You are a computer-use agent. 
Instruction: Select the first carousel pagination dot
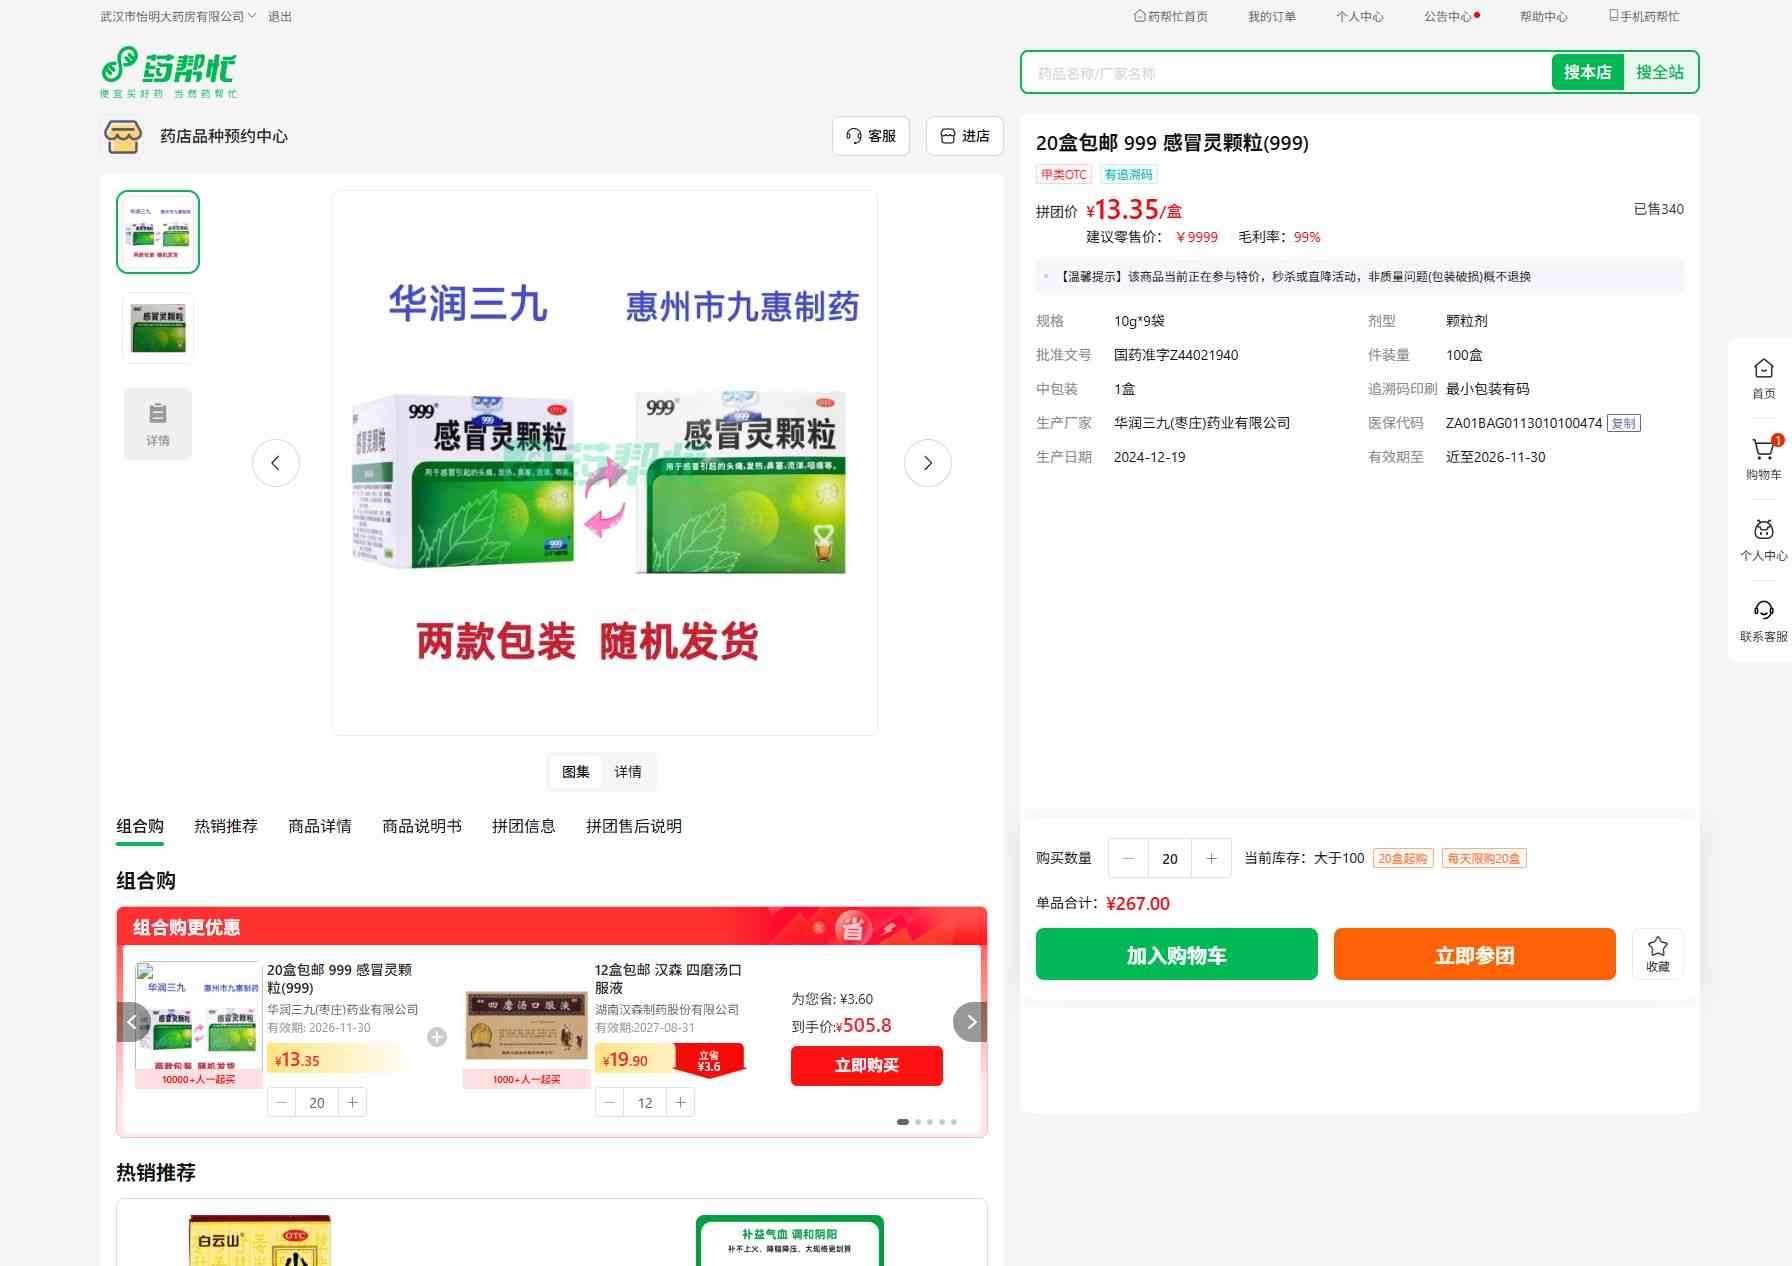click(903, 1122)
